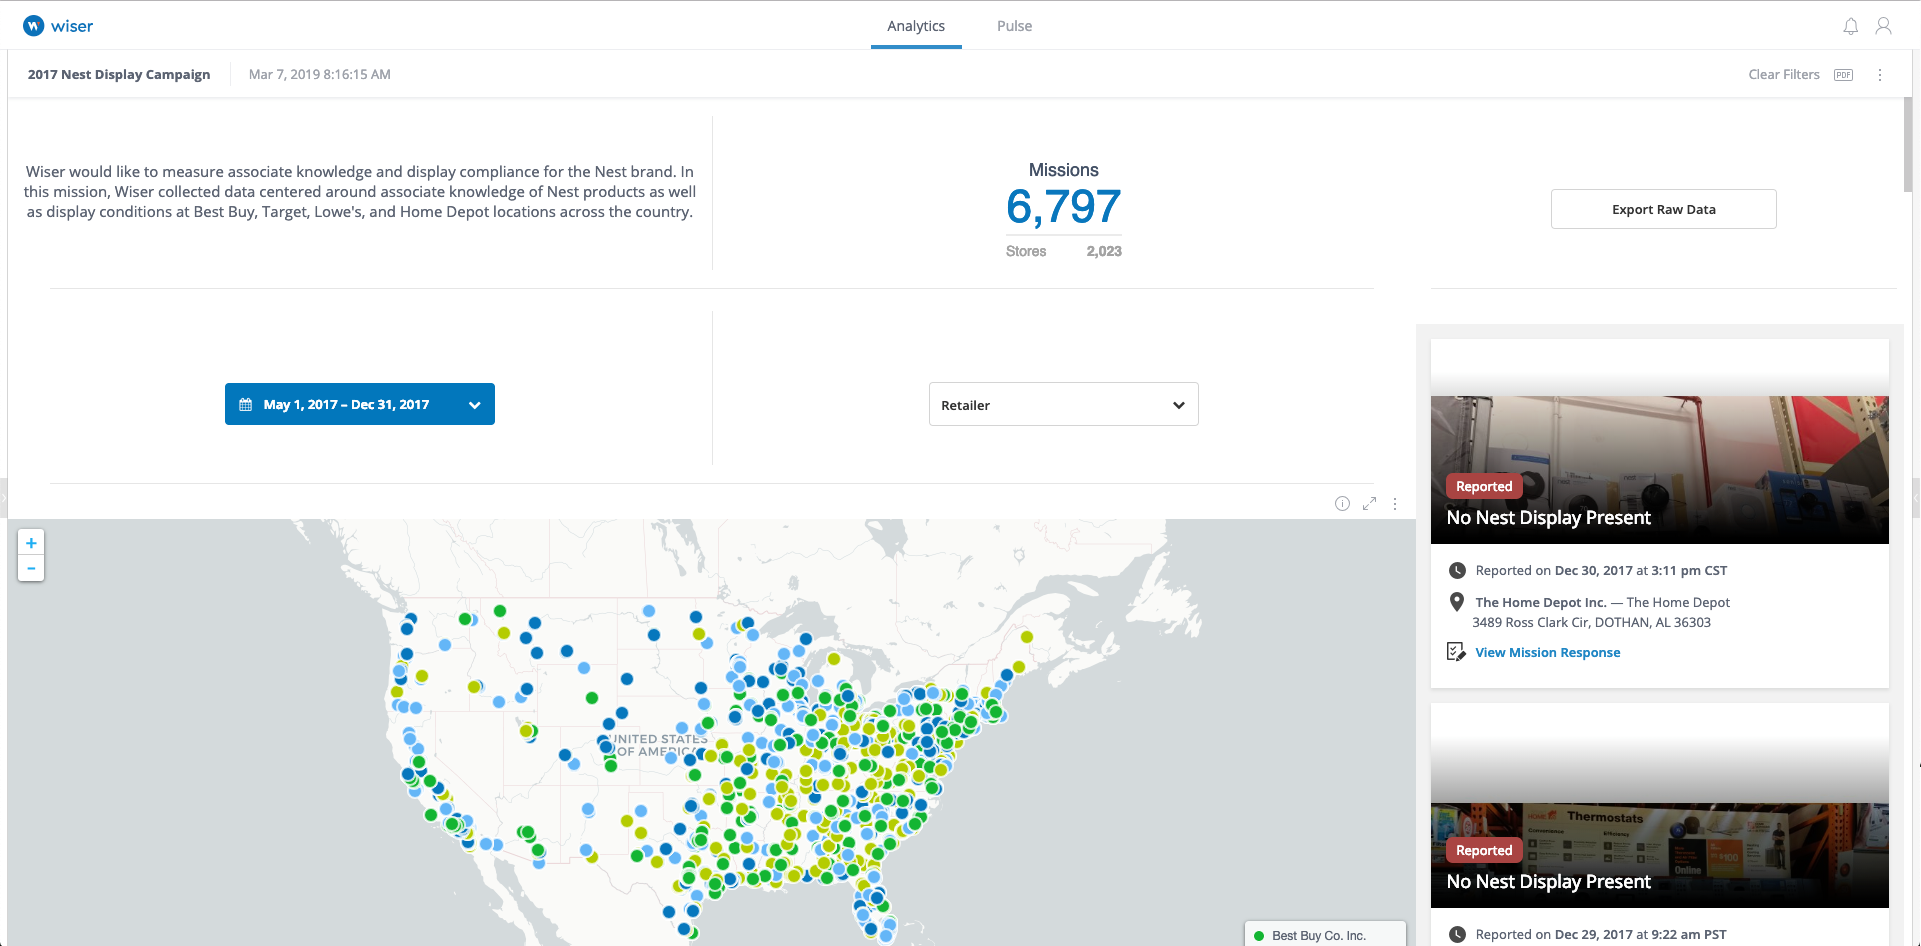Viewport: 1921px width, 946px height.
Task: Click the address 3489 Ross Clark Cir, DOTHAN
Action: point(1591,622)
